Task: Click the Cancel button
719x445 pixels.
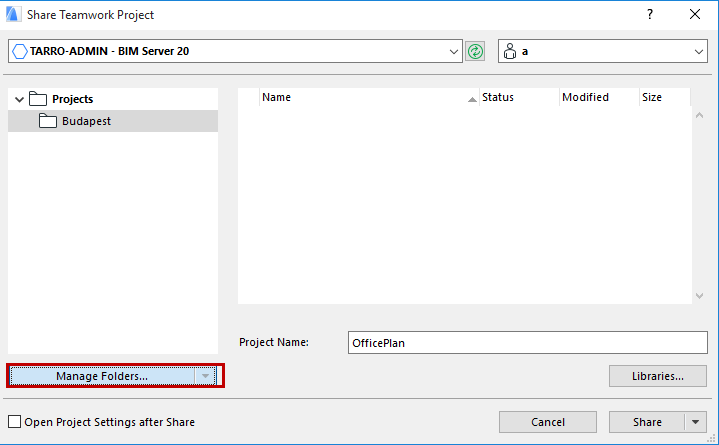Action: 547,422
